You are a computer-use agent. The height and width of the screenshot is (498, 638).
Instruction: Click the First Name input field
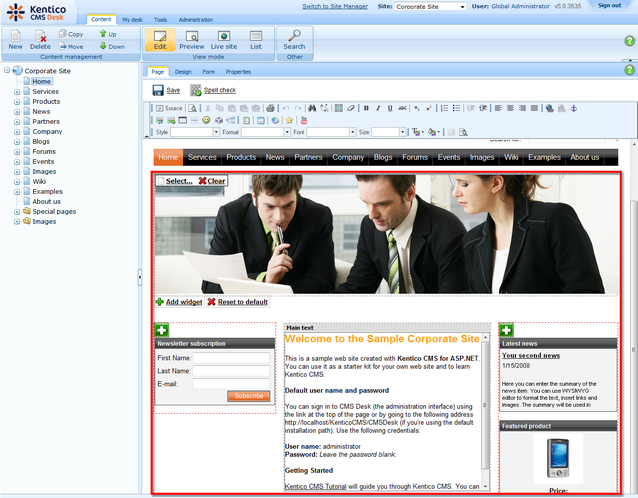(231, 357)
